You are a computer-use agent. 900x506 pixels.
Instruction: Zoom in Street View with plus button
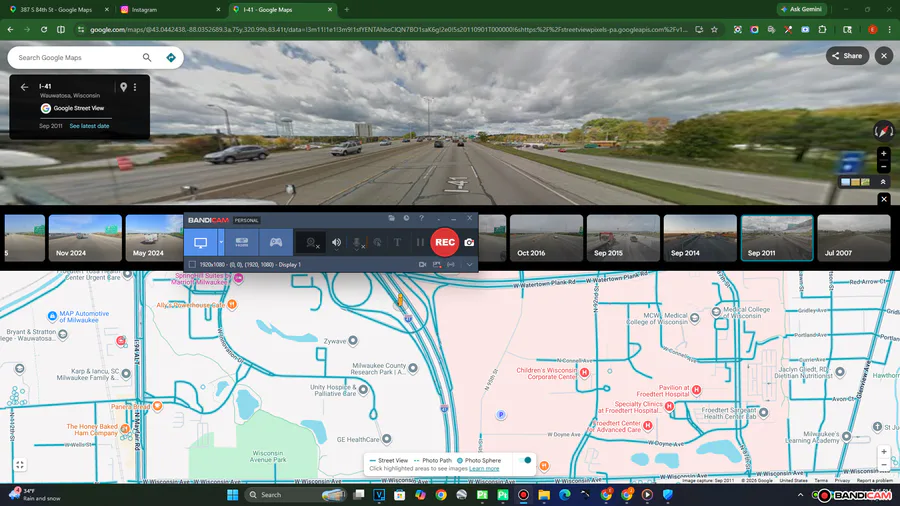coord(884,154)
